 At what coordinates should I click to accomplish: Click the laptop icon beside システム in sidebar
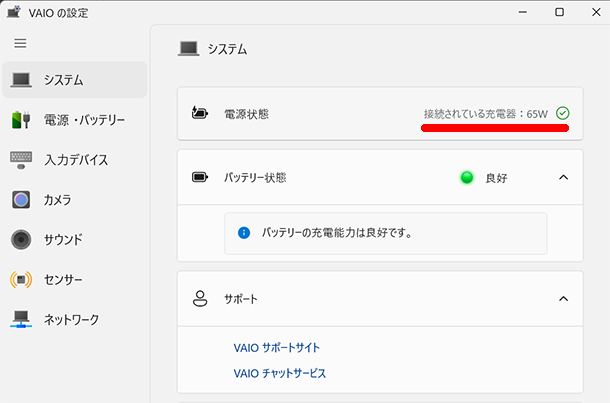tap(21, 80)
